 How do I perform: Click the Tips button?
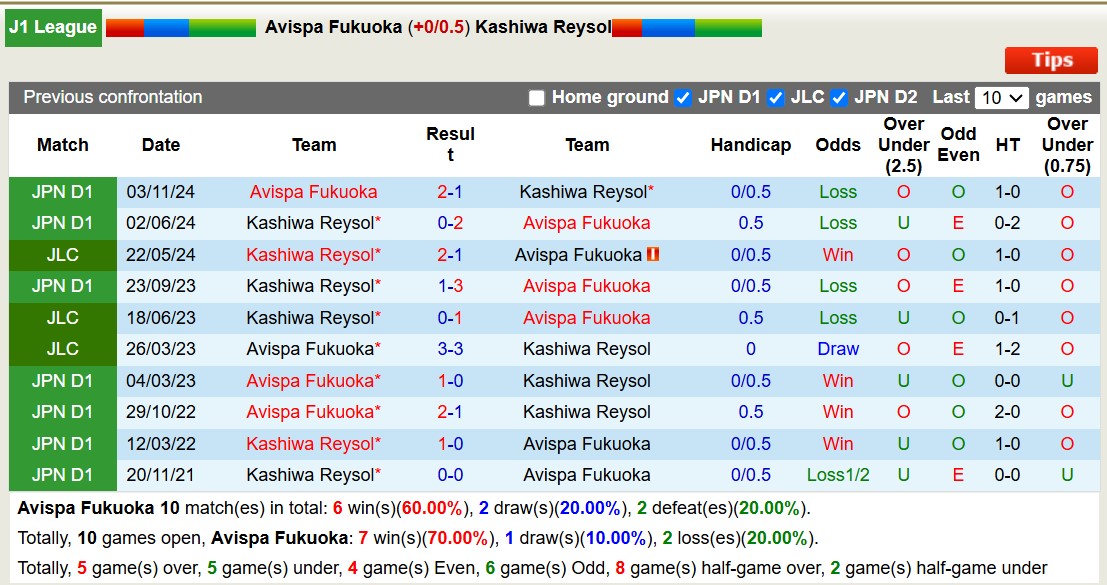coord(1050,60)
